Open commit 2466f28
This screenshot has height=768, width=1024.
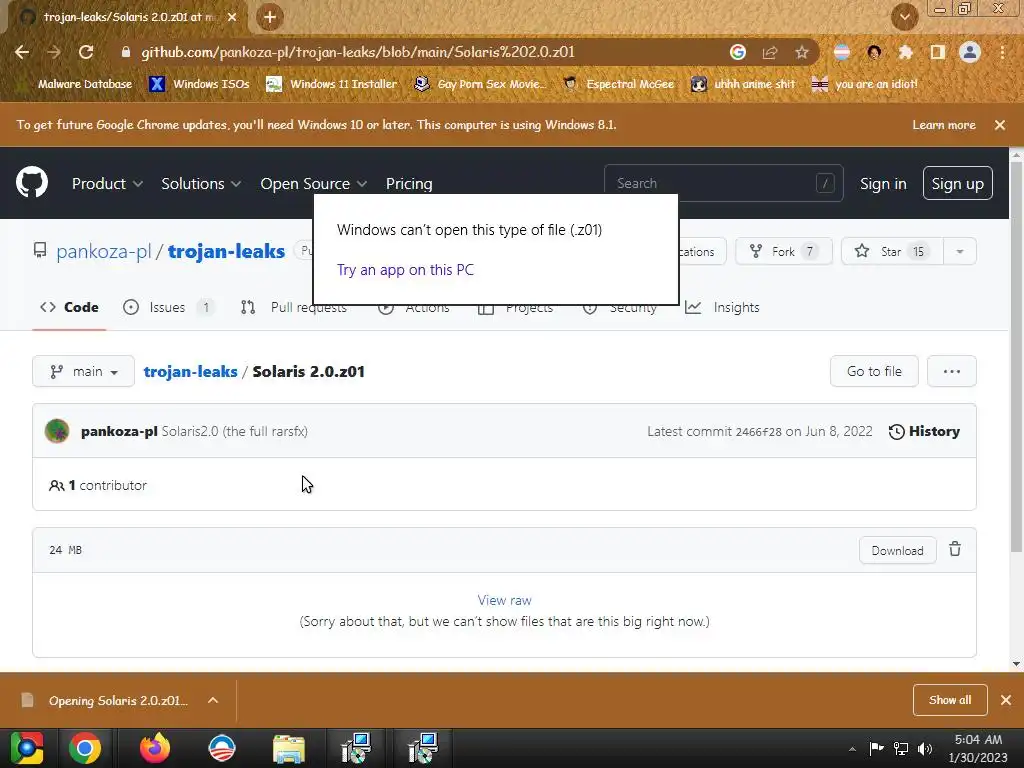click(x=758, y=432)
